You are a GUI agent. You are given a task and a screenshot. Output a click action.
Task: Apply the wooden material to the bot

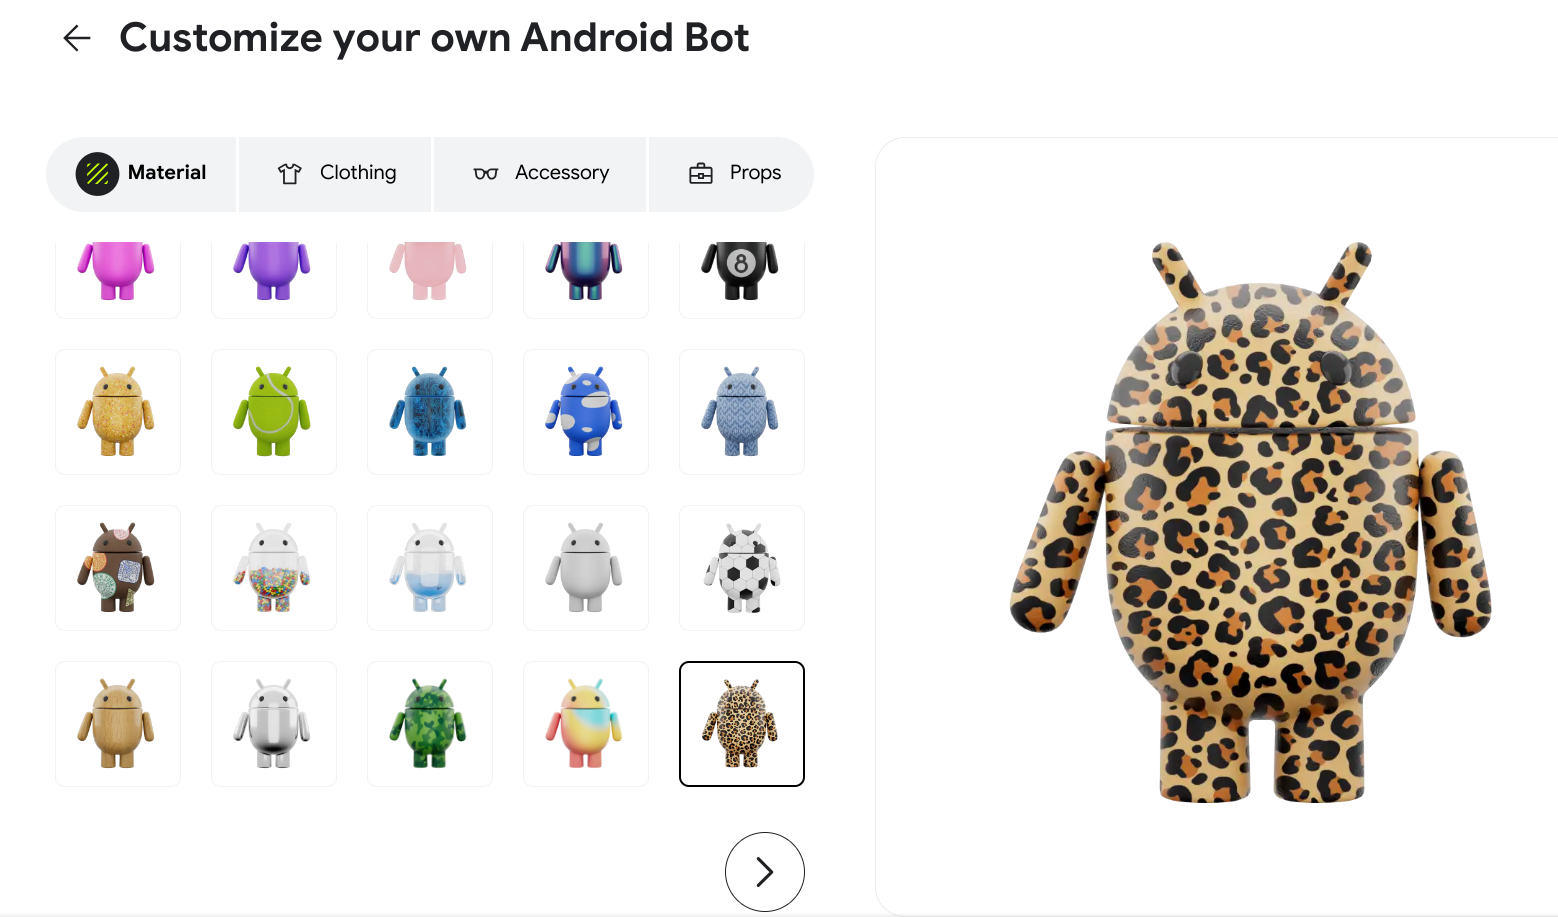coord(118,723)
